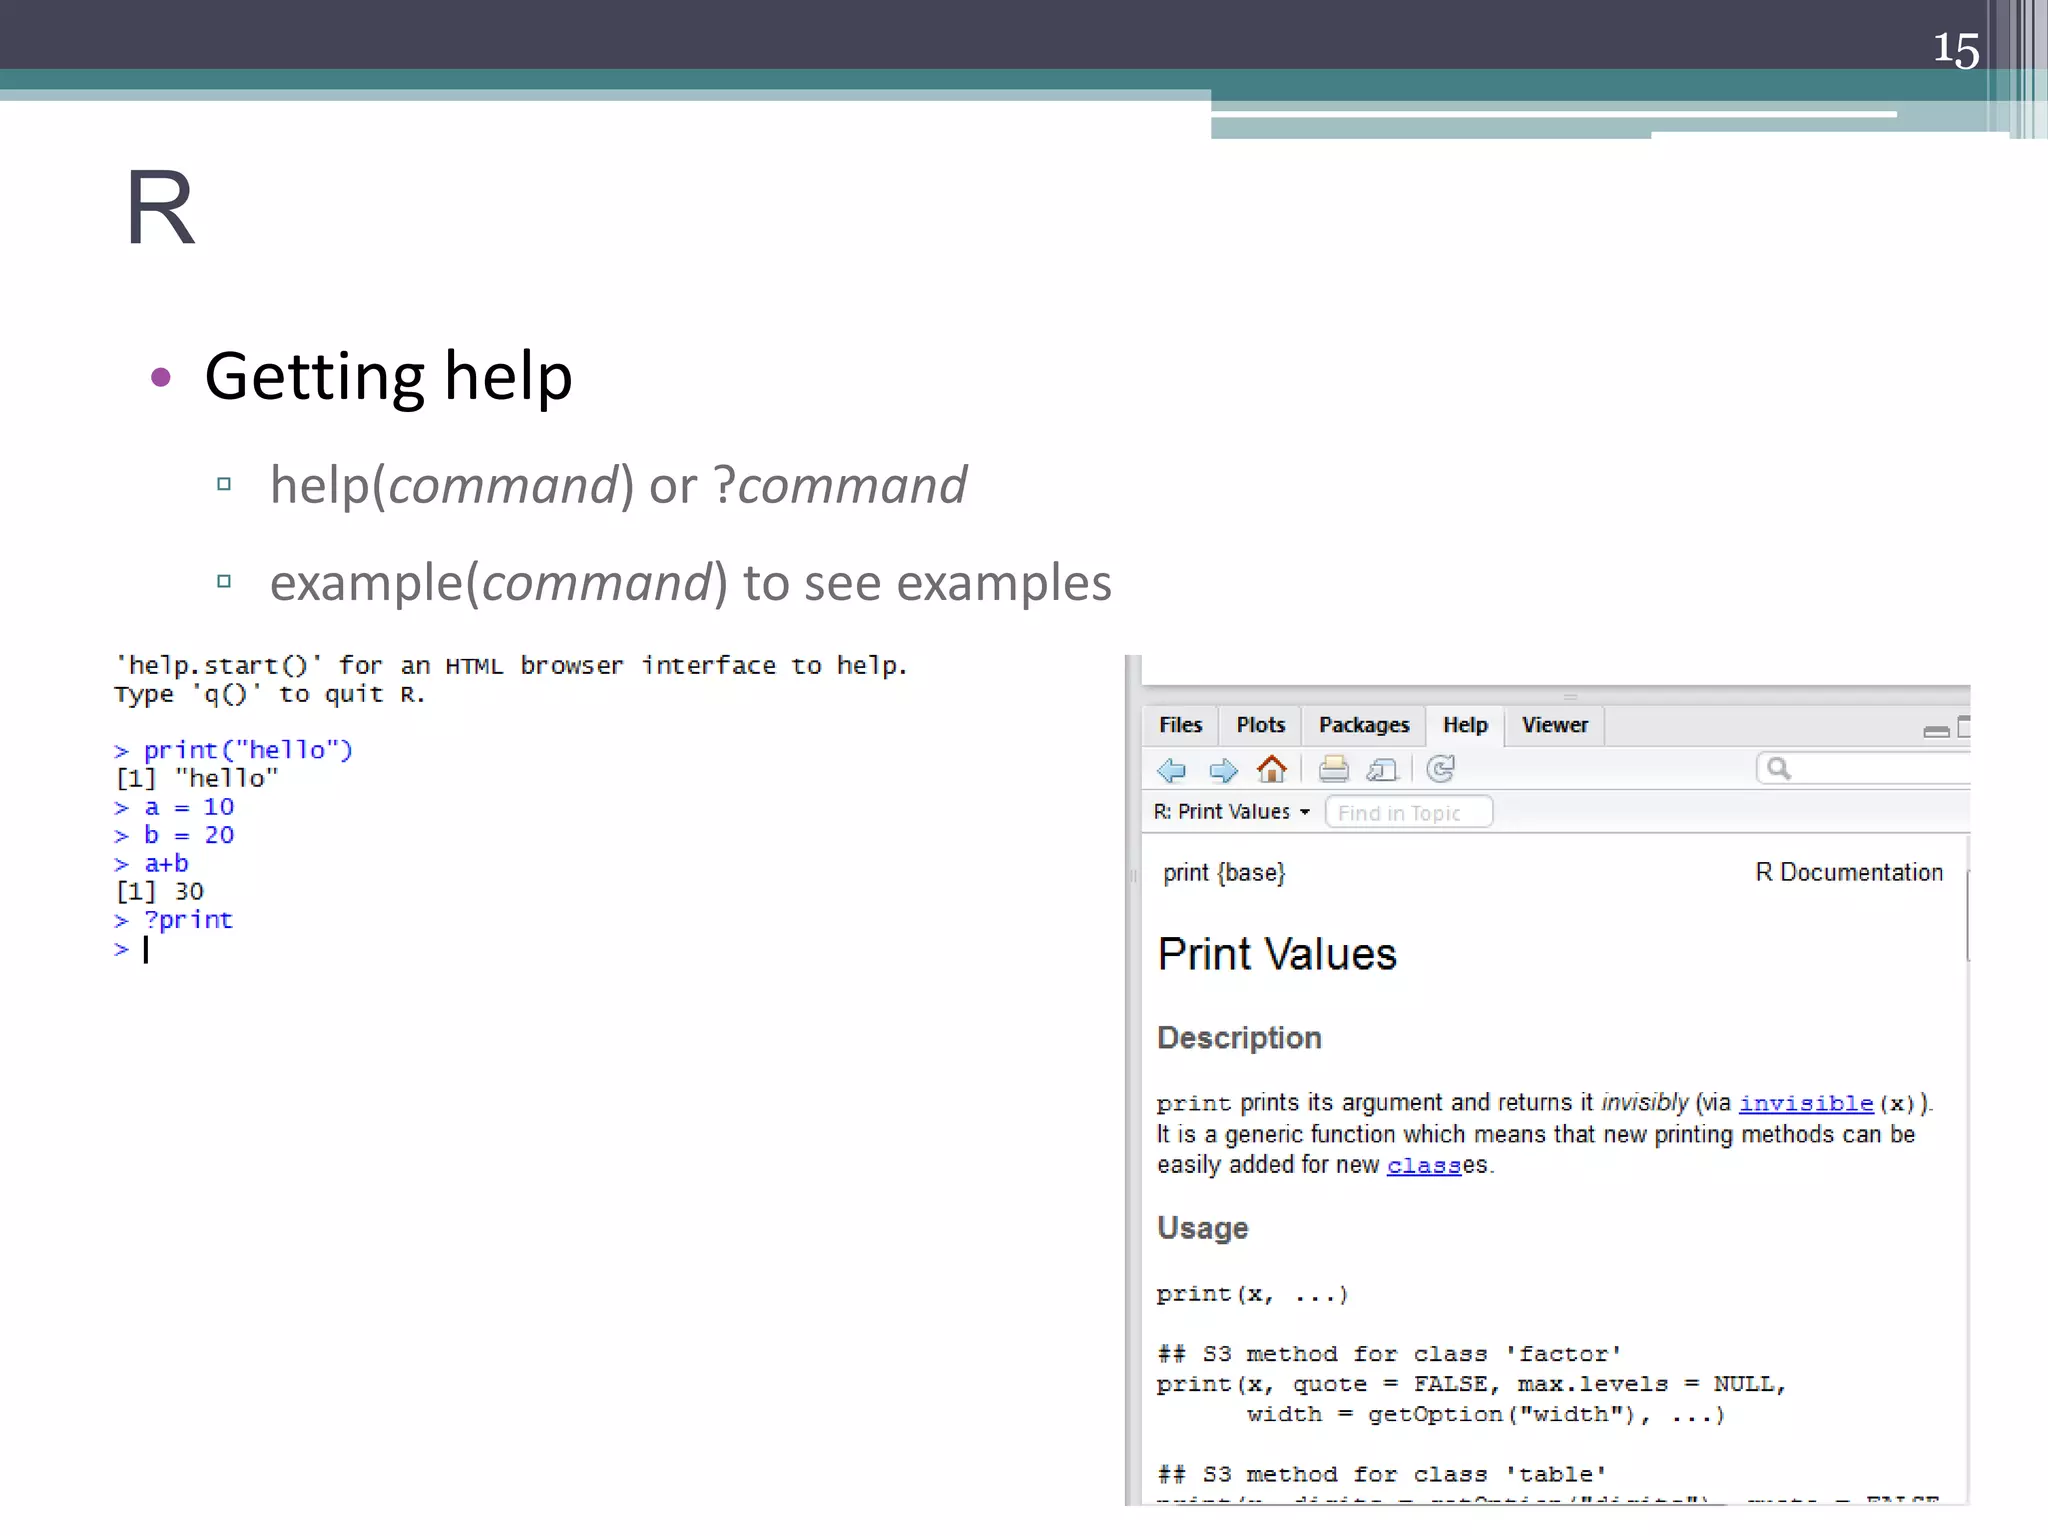Open the Viewer tab

[x=1555, y=725]
